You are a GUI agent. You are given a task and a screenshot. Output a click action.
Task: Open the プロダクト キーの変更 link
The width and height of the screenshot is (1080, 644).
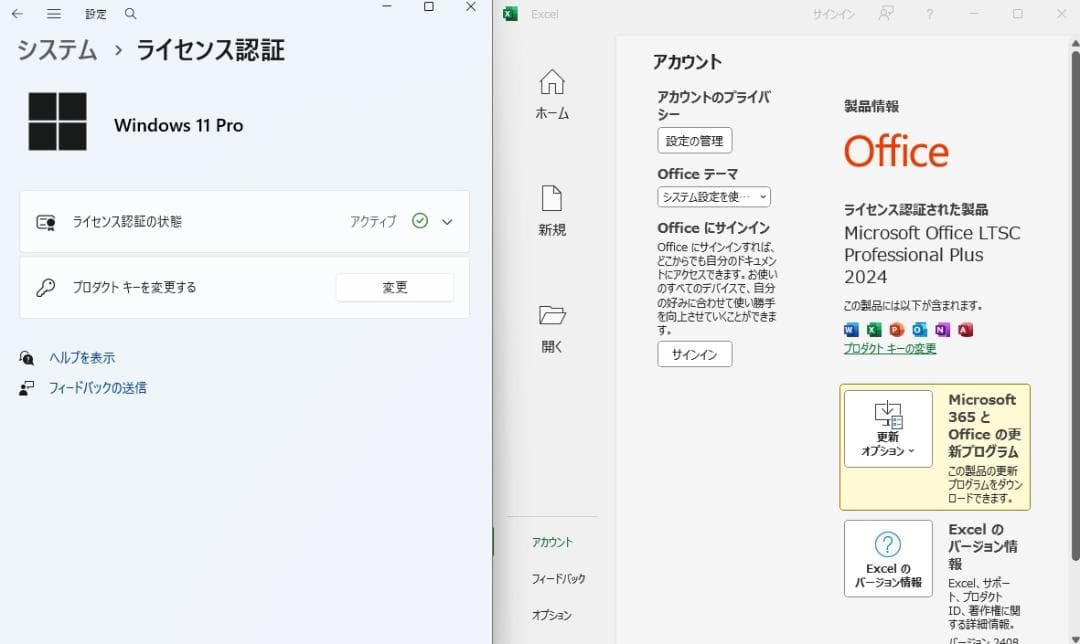coord(889,347)
